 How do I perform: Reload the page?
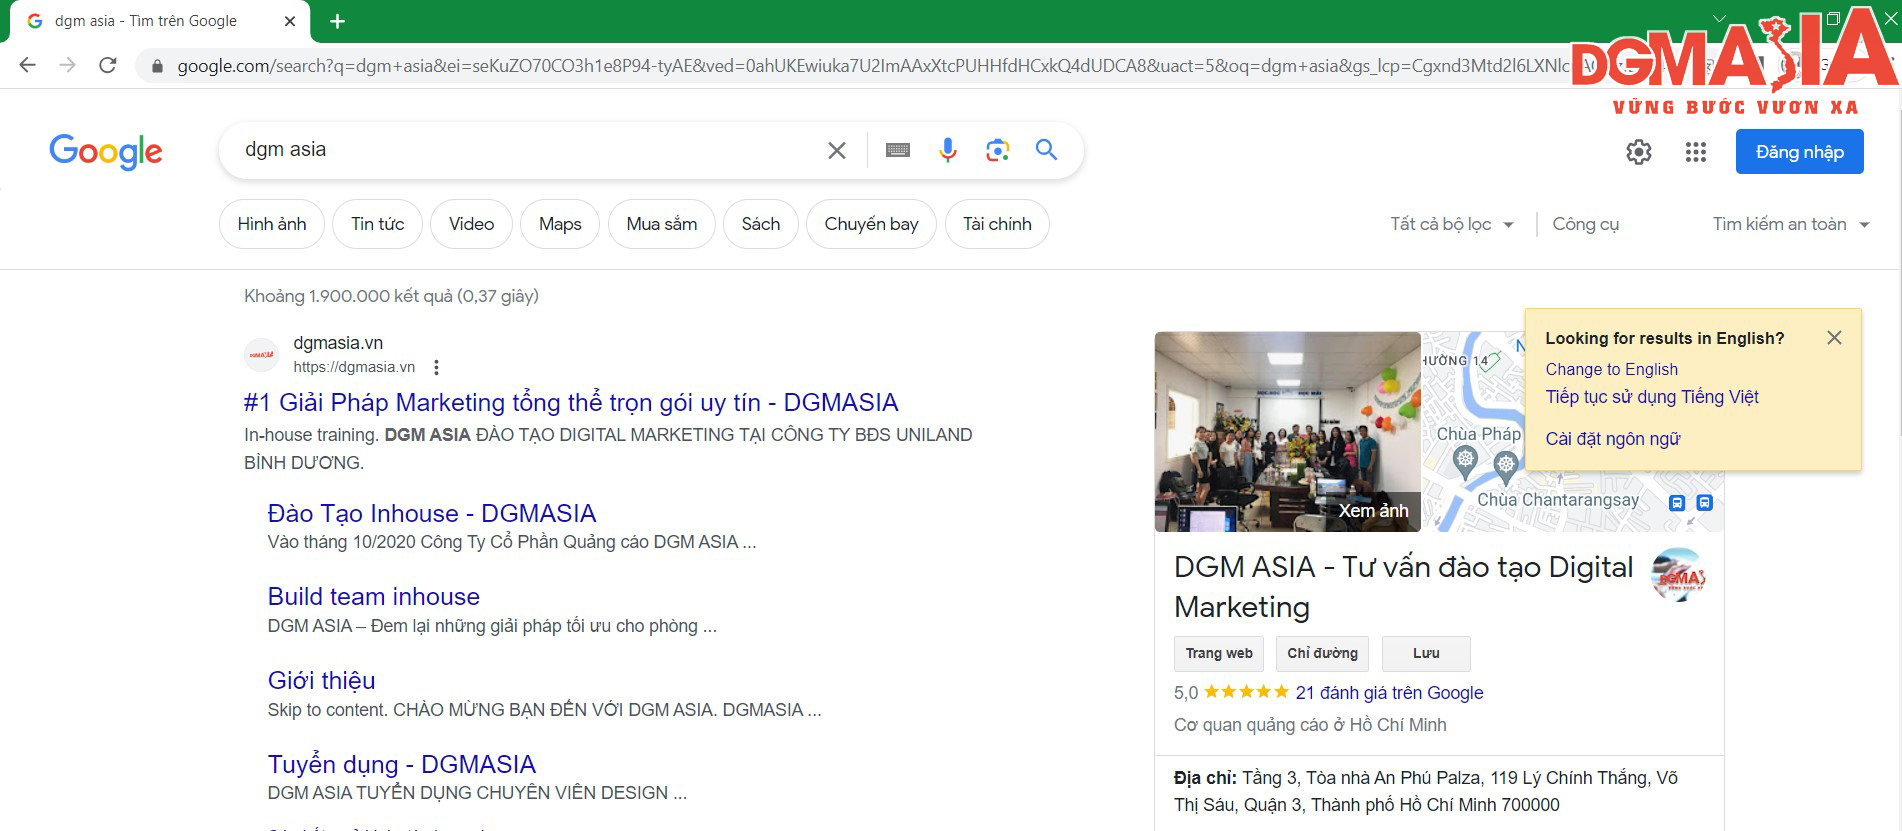pyautogui.click(x=108, y=65)
